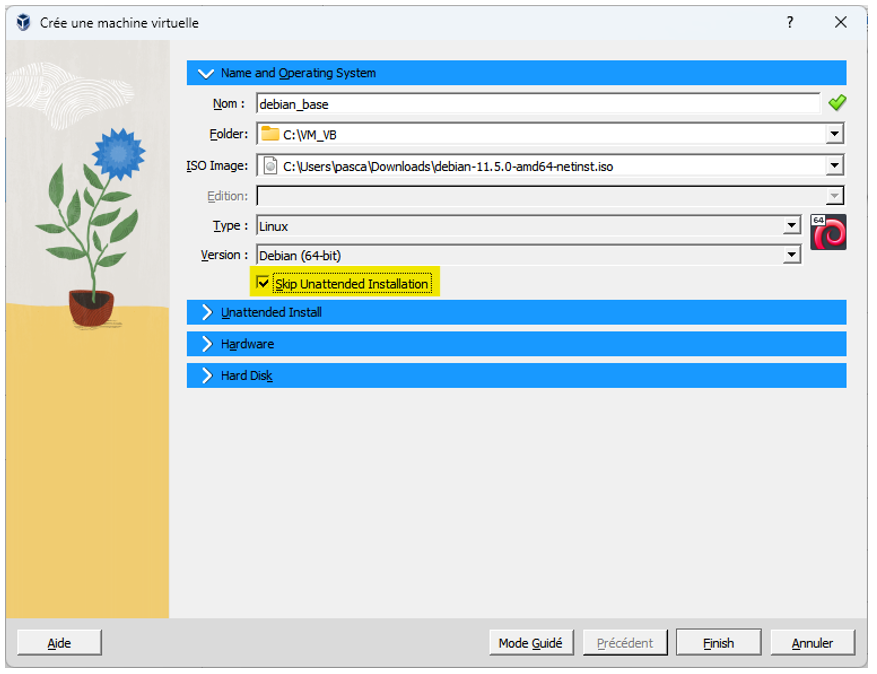Click the Skip Unattended Installation label text
The height and width of the screenshot is (674, 877).
pos(352,284)
